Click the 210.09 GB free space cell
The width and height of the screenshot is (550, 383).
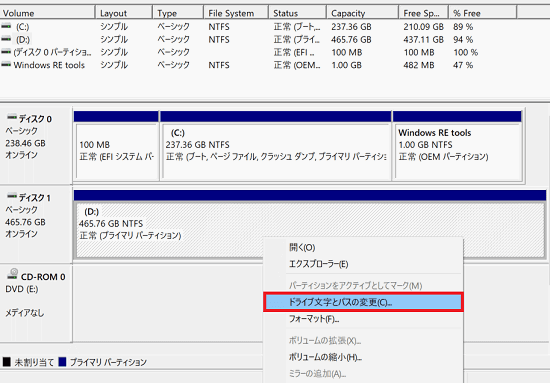[x=423, y=27]
